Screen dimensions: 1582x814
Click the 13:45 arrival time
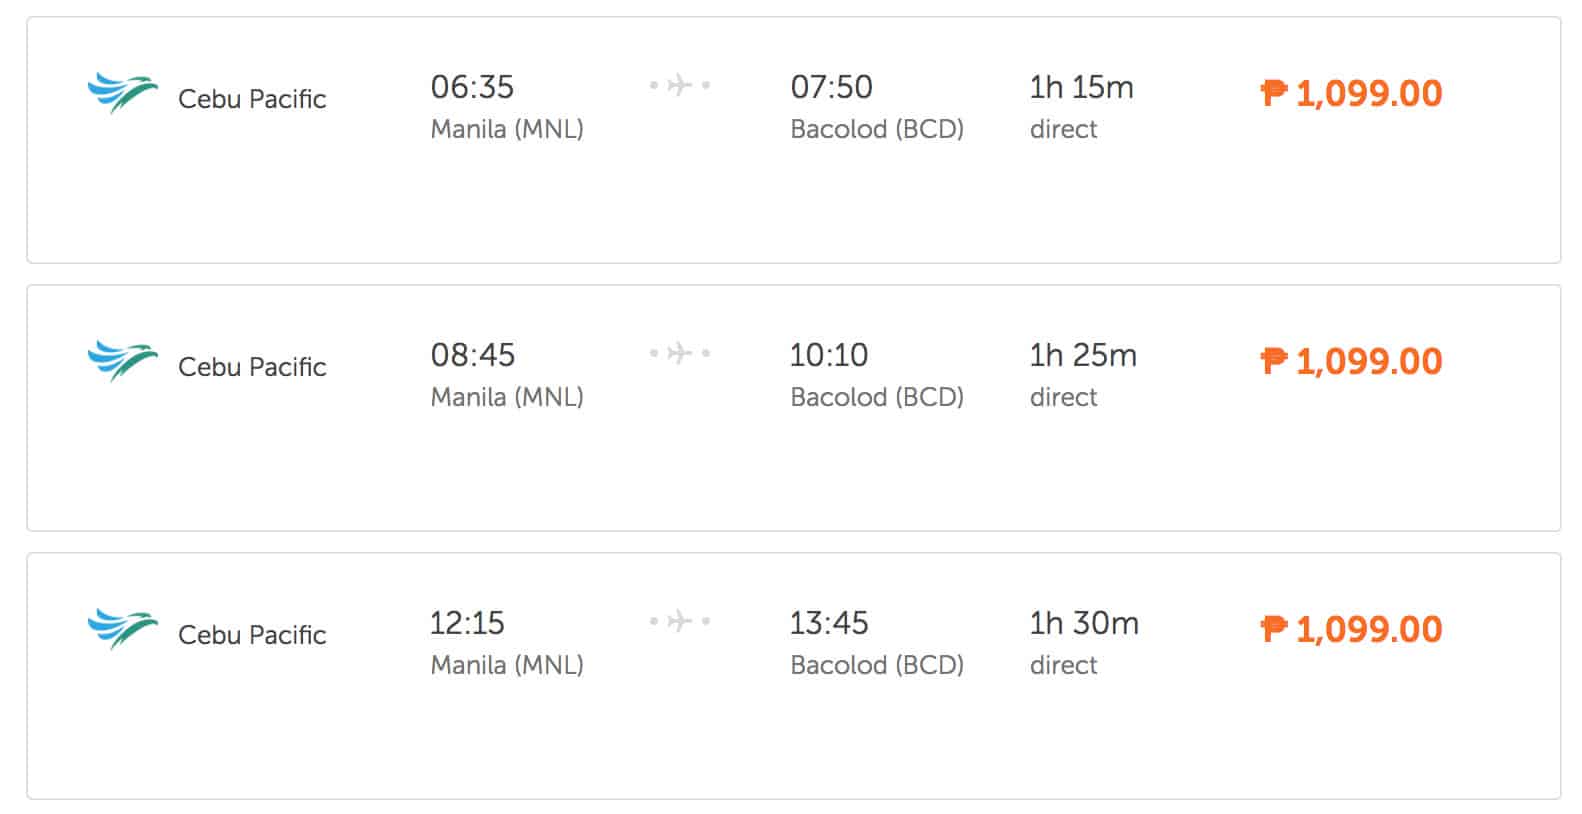829,623
